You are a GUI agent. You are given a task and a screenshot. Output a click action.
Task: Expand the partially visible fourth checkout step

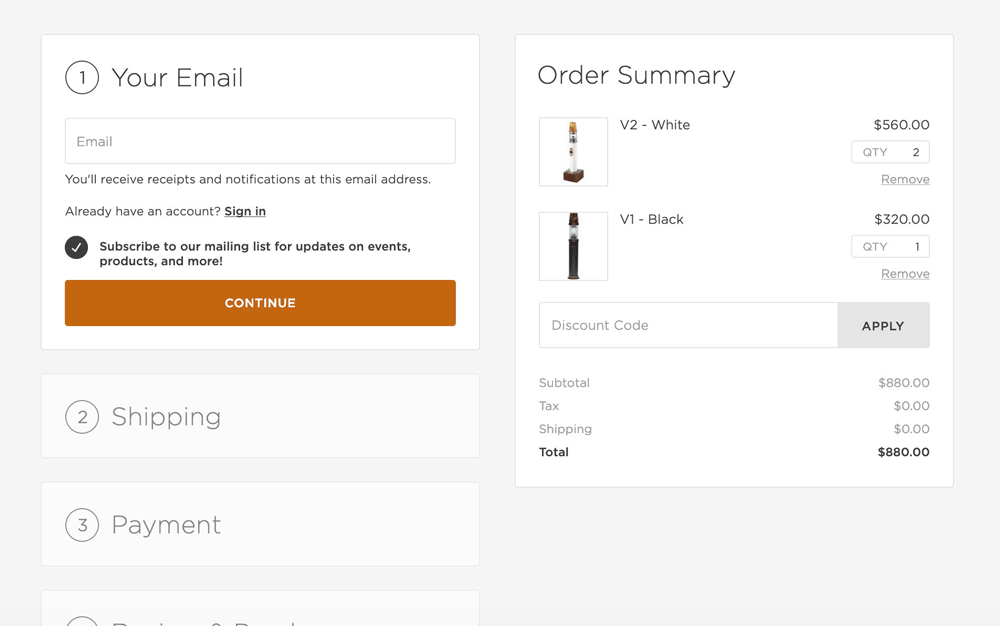pyautogui.click(x=260, y=609)
